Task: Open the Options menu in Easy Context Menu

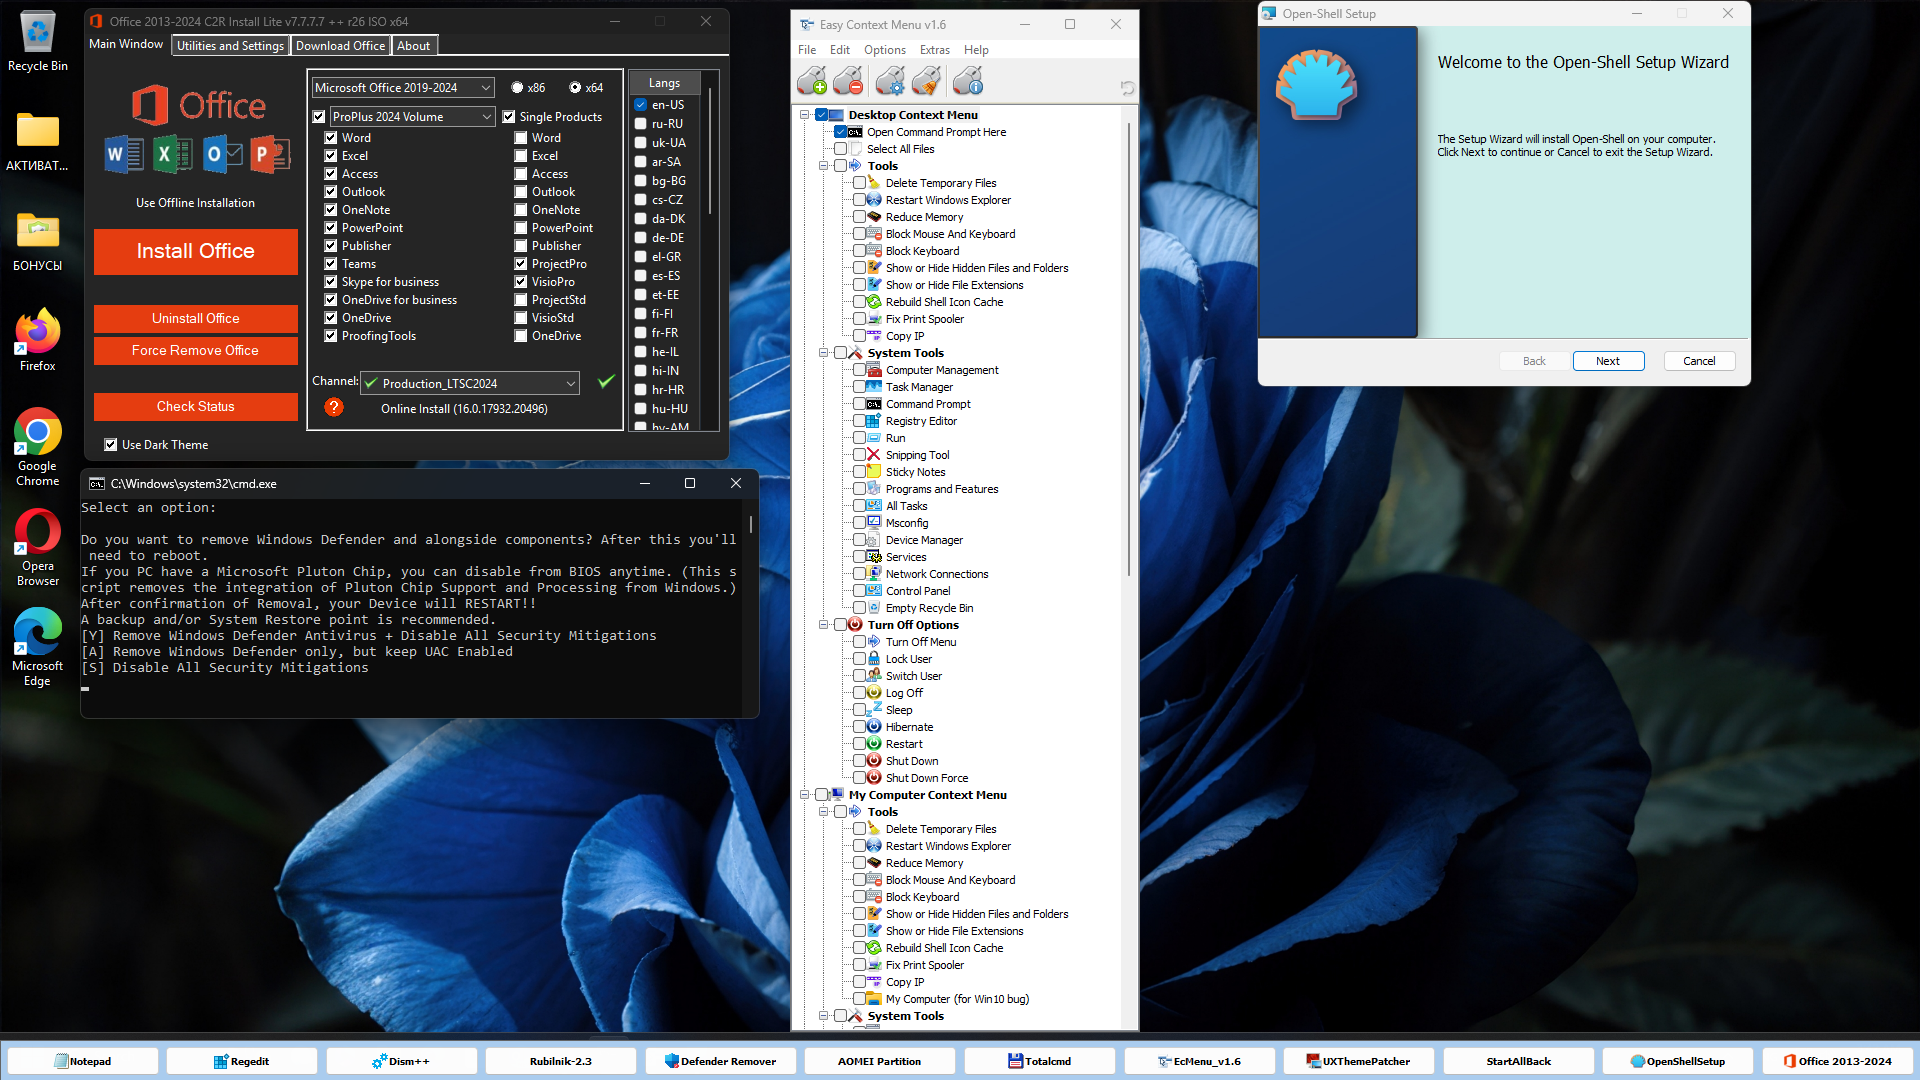Action: point(884,50)
